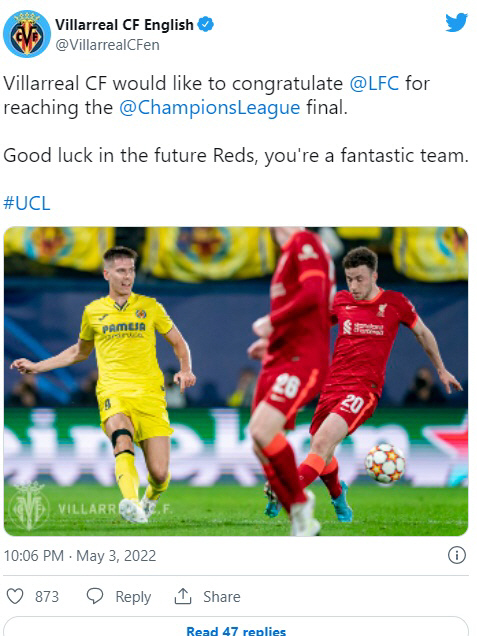Screen dimensions: 477x636
Task: Click Read 47 replies button
Action: (236, 630)
